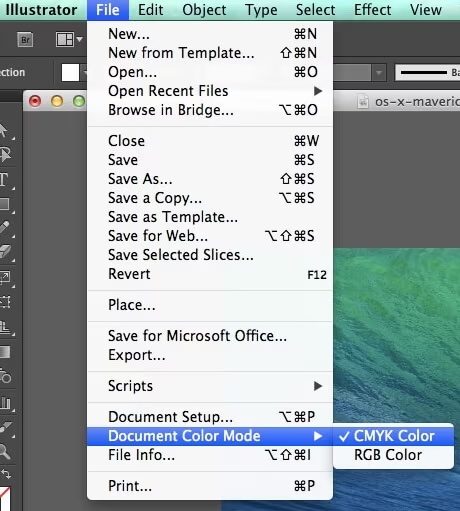Select the Selection arrow tool
The height and width of the screenshot is (511, 460).
[x=3, y=131]
